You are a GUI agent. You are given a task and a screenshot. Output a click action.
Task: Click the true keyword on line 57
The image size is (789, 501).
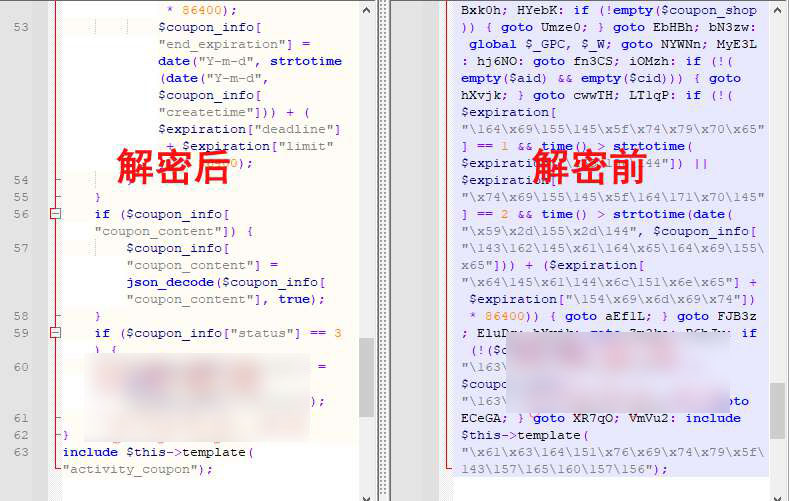[294, 299]
